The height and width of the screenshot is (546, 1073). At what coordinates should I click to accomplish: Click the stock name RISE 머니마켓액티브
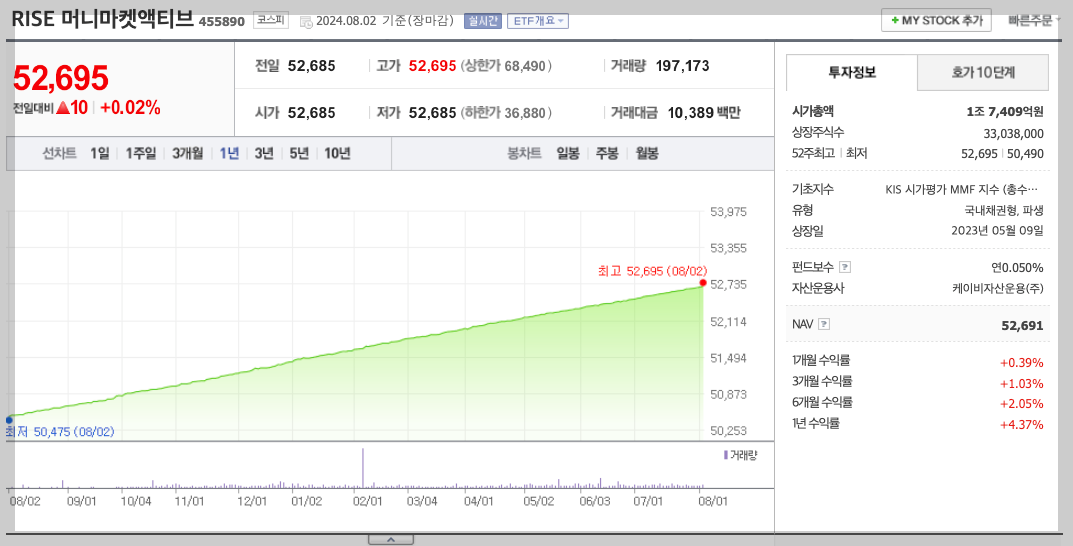click(x=103, y=19)
